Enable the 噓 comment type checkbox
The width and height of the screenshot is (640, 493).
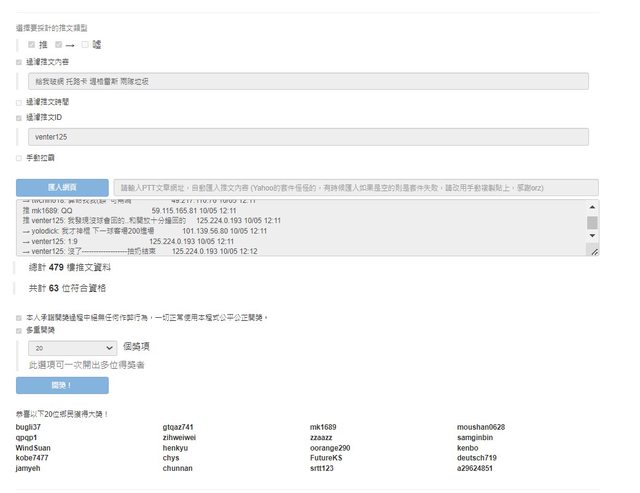(x=86, y=45)
